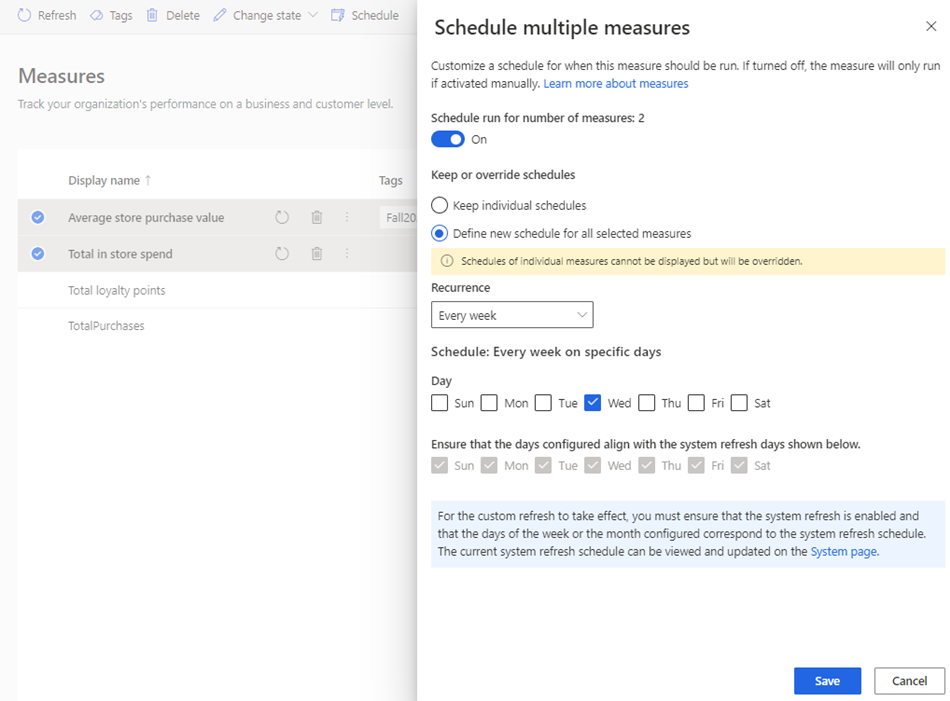Click the Schedule calendar icon in the toolbar
950x701 pixels.
coord(340,15)
